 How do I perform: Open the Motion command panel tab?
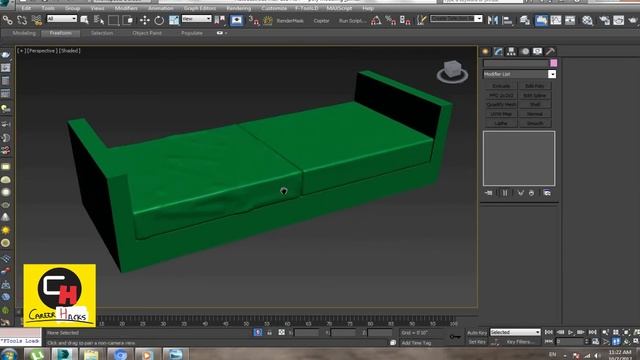pos(525,51)
